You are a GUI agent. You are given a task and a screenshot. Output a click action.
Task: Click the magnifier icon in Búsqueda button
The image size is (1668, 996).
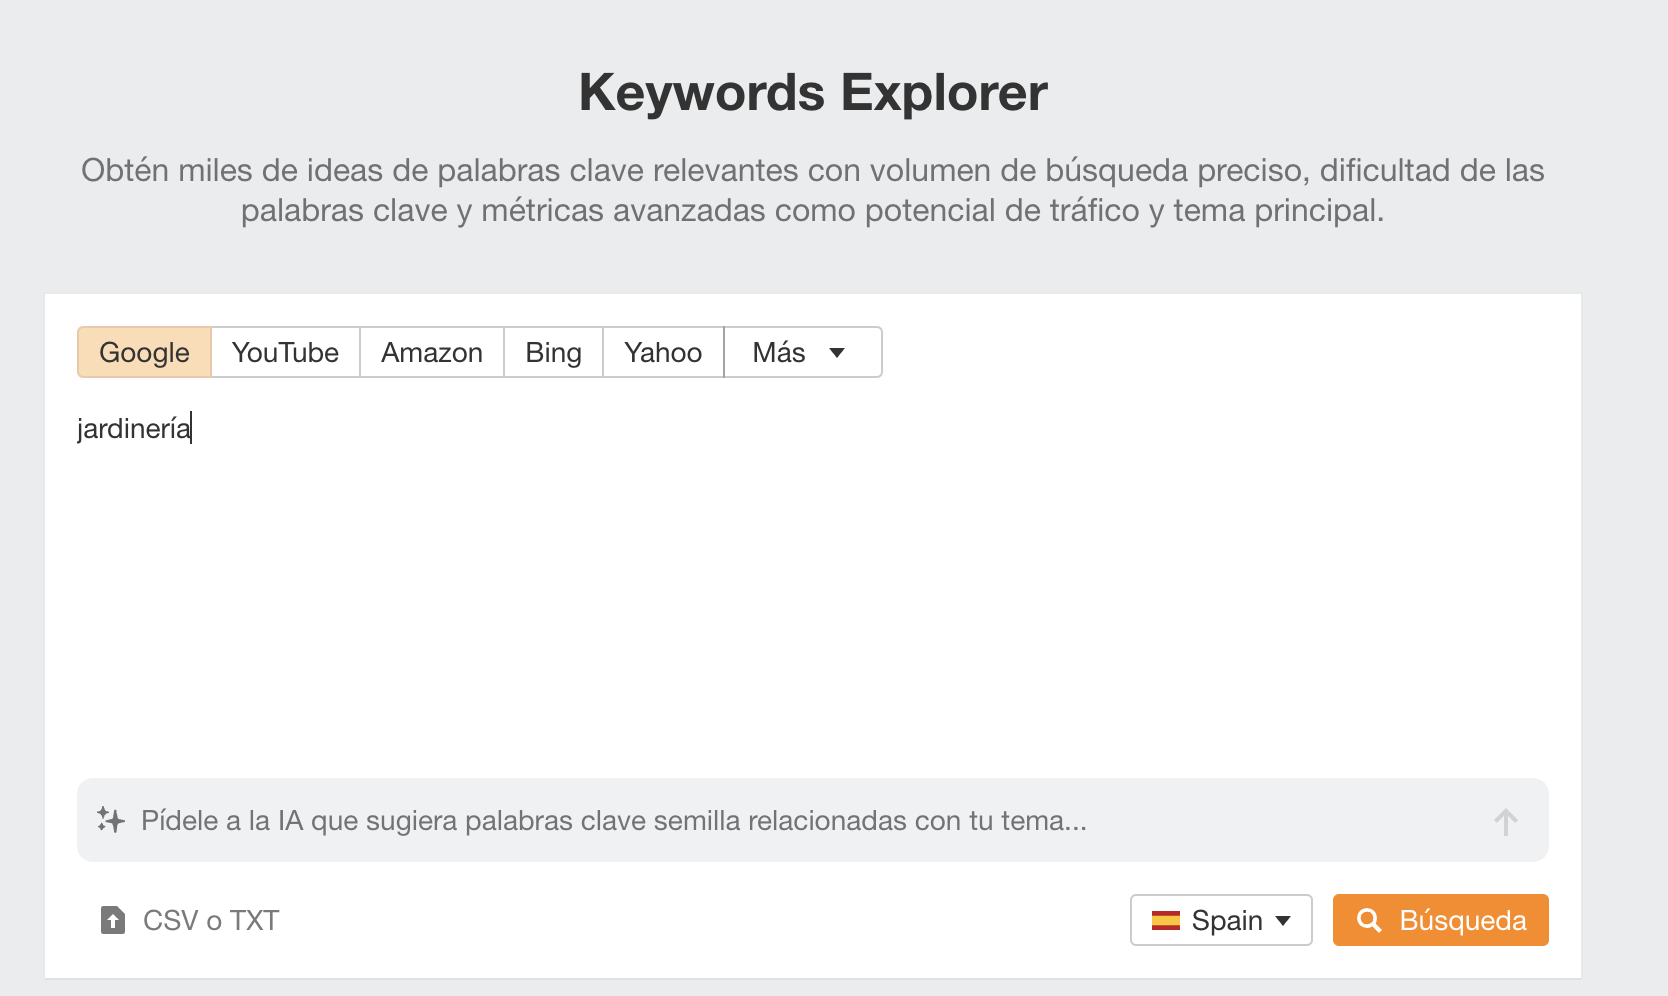click(1371, 920)
